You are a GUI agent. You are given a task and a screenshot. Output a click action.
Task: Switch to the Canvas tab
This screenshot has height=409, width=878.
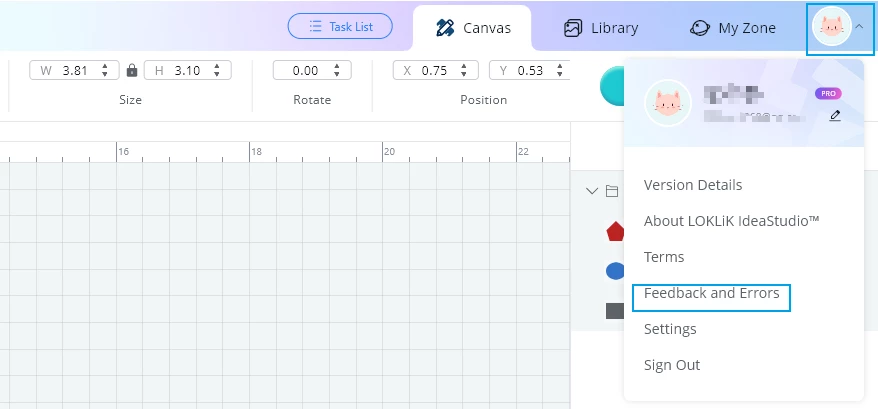tap(472, 28)
